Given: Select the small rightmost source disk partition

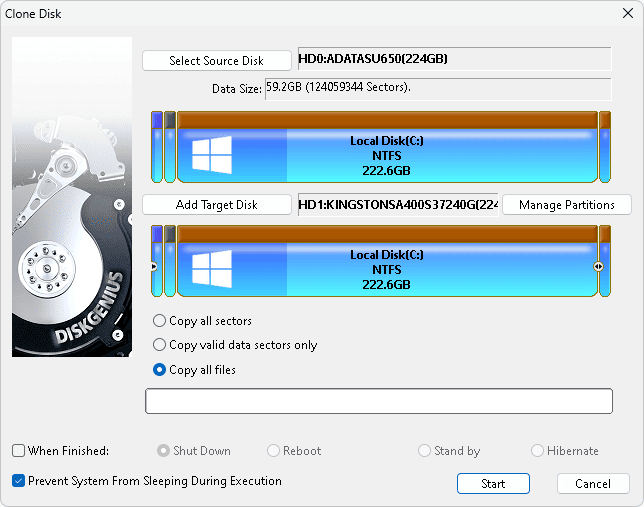Looking at the screenshot, I should click(604, 147).
